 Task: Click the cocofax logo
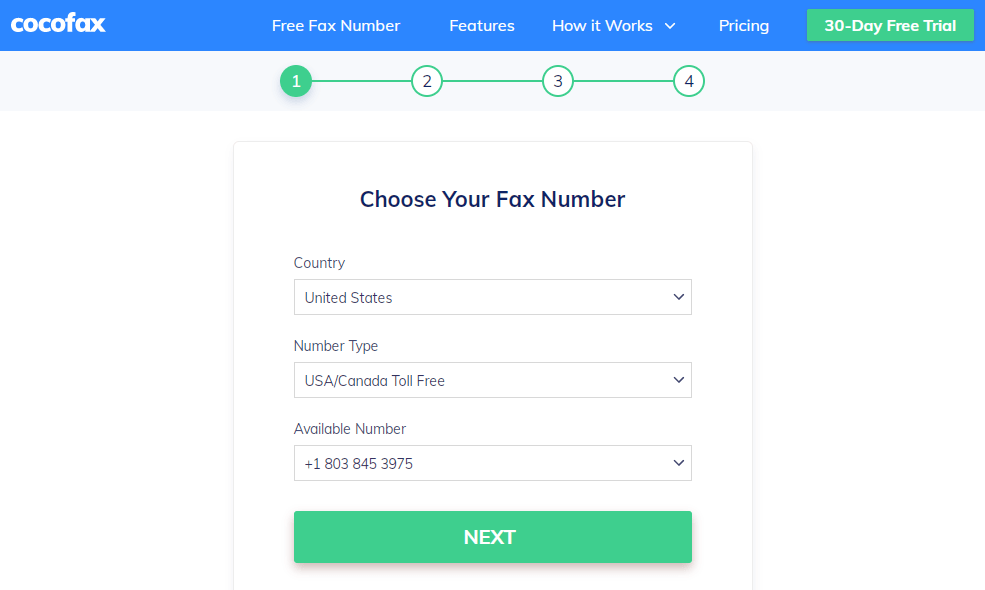pyautogui.click(x=57, y=24)
